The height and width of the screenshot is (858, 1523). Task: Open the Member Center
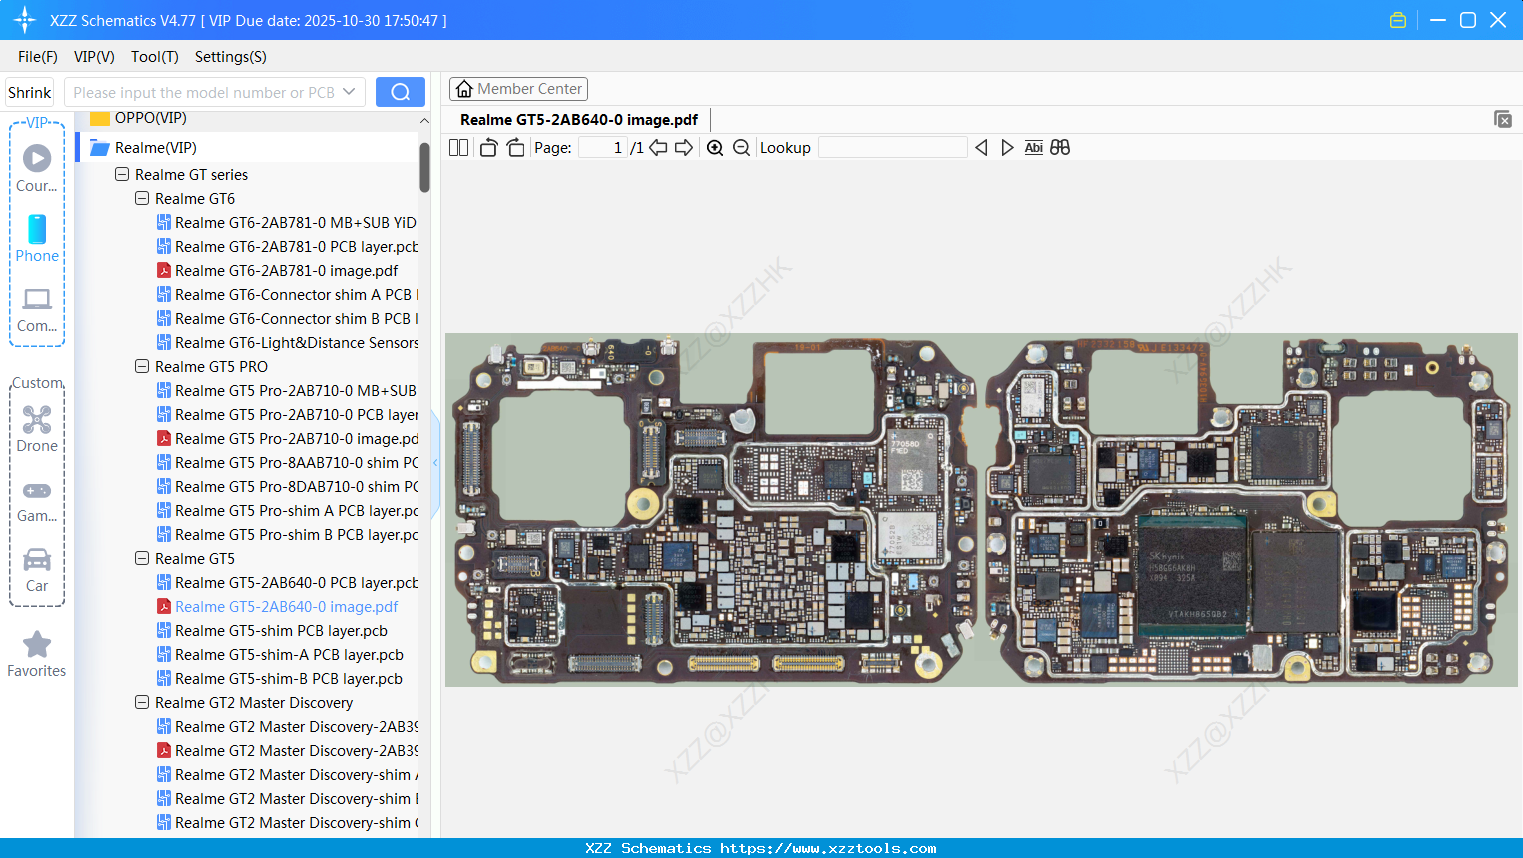tap(518, 89)
